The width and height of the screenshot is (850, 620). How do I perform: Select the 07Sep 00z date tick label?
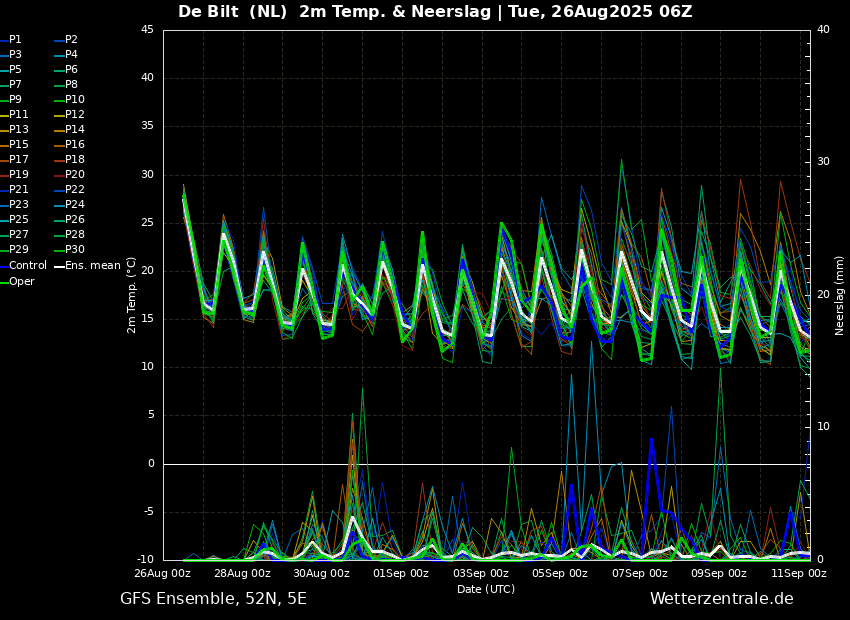pos(640,573)
